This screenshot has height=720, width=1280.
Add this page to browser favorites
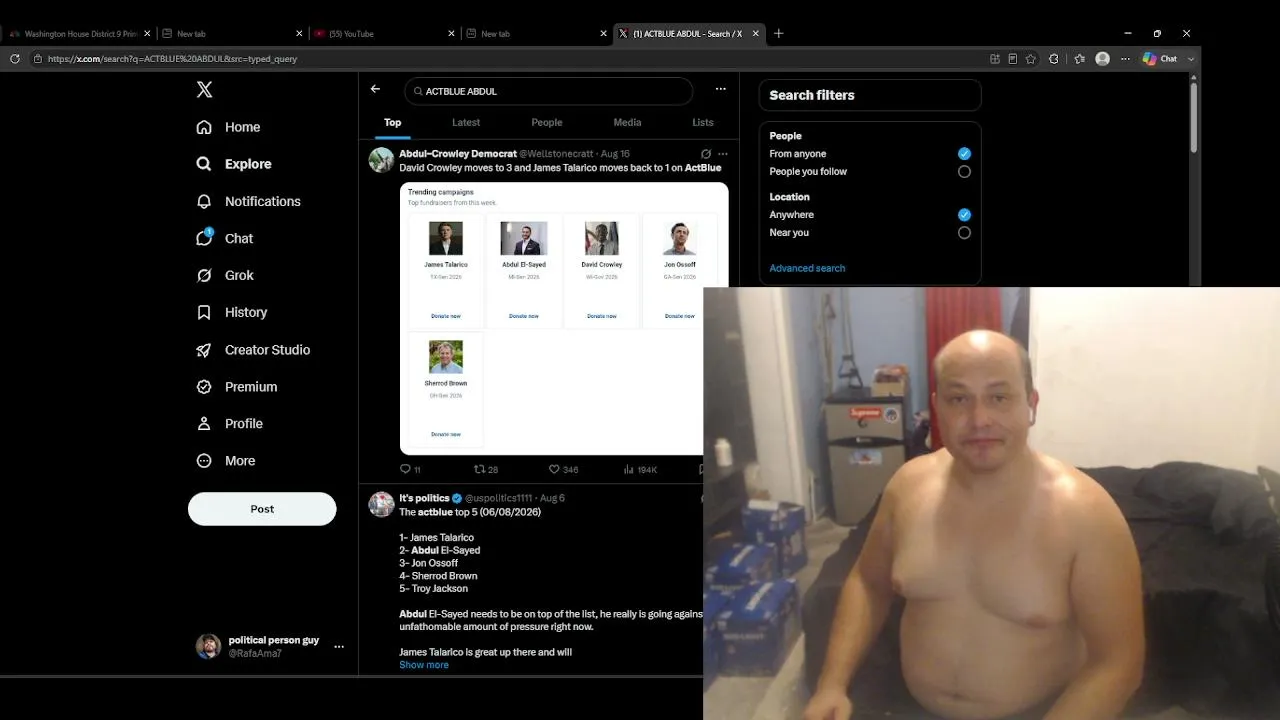[x=1031, y=59]
